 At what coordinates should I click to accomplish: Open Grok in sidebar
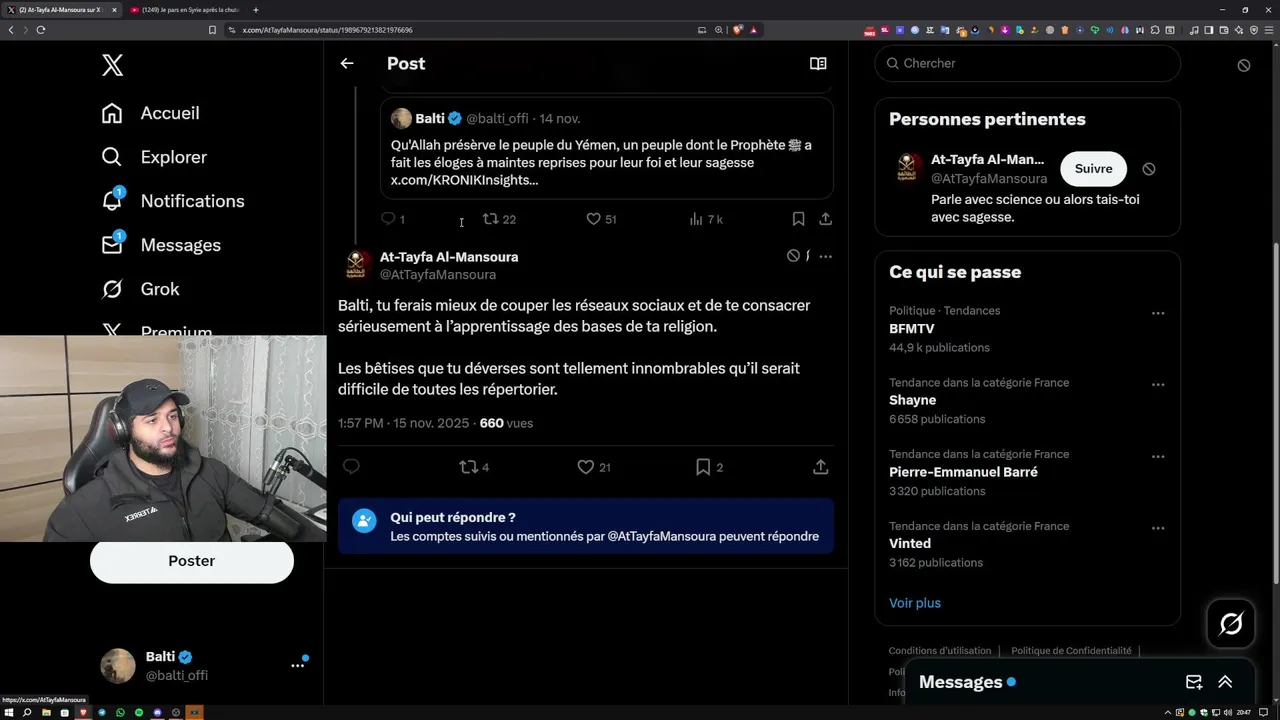tap(141, 289)
